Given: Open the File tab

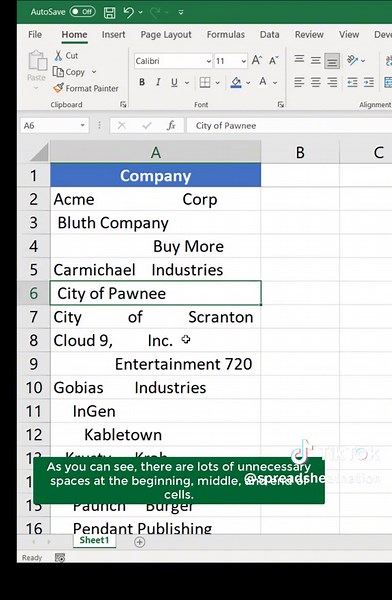Looking at the screenshot, I should [35, 34].
